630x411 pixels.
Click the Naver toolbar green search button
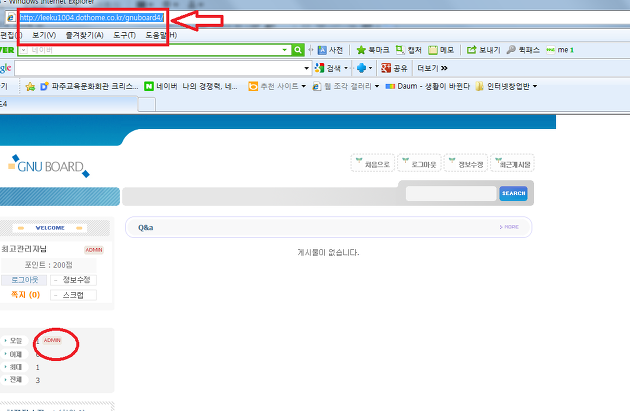[298, 50]
